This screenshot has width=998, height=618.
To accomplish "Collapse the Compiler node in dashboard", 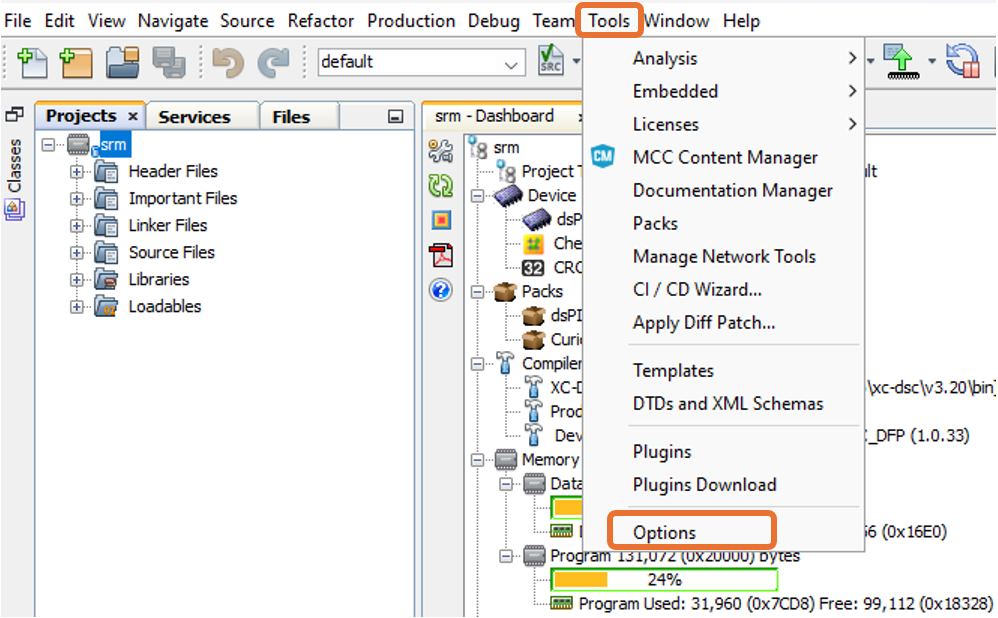I will click(x=477, y=364).
